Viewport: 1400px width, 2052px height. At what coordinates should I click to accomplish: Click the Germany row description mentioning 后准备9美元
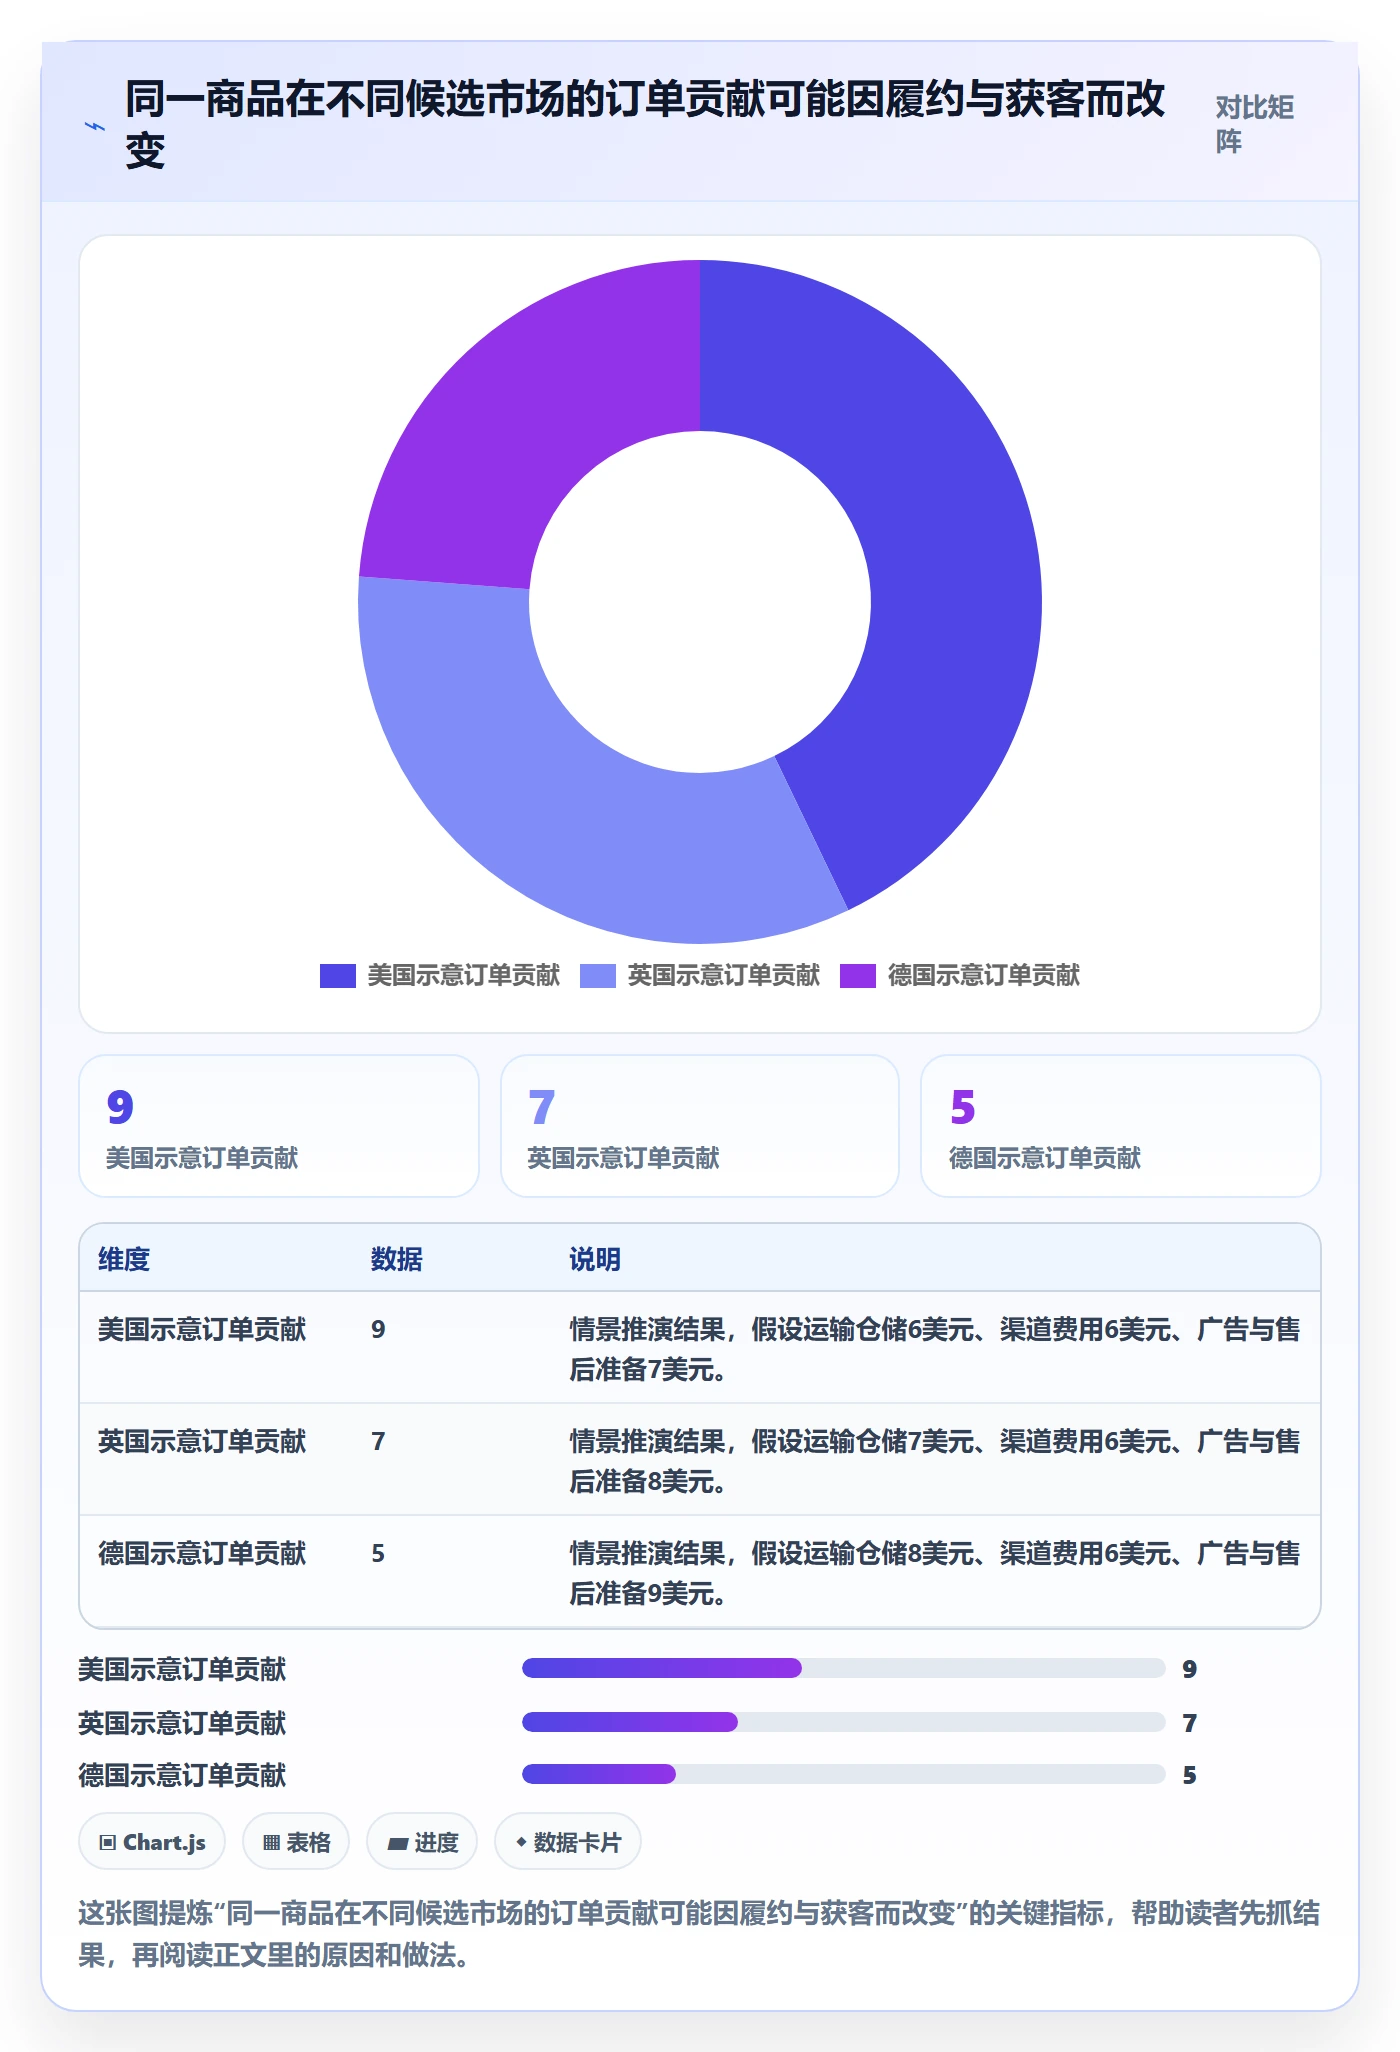(935, 1573)
